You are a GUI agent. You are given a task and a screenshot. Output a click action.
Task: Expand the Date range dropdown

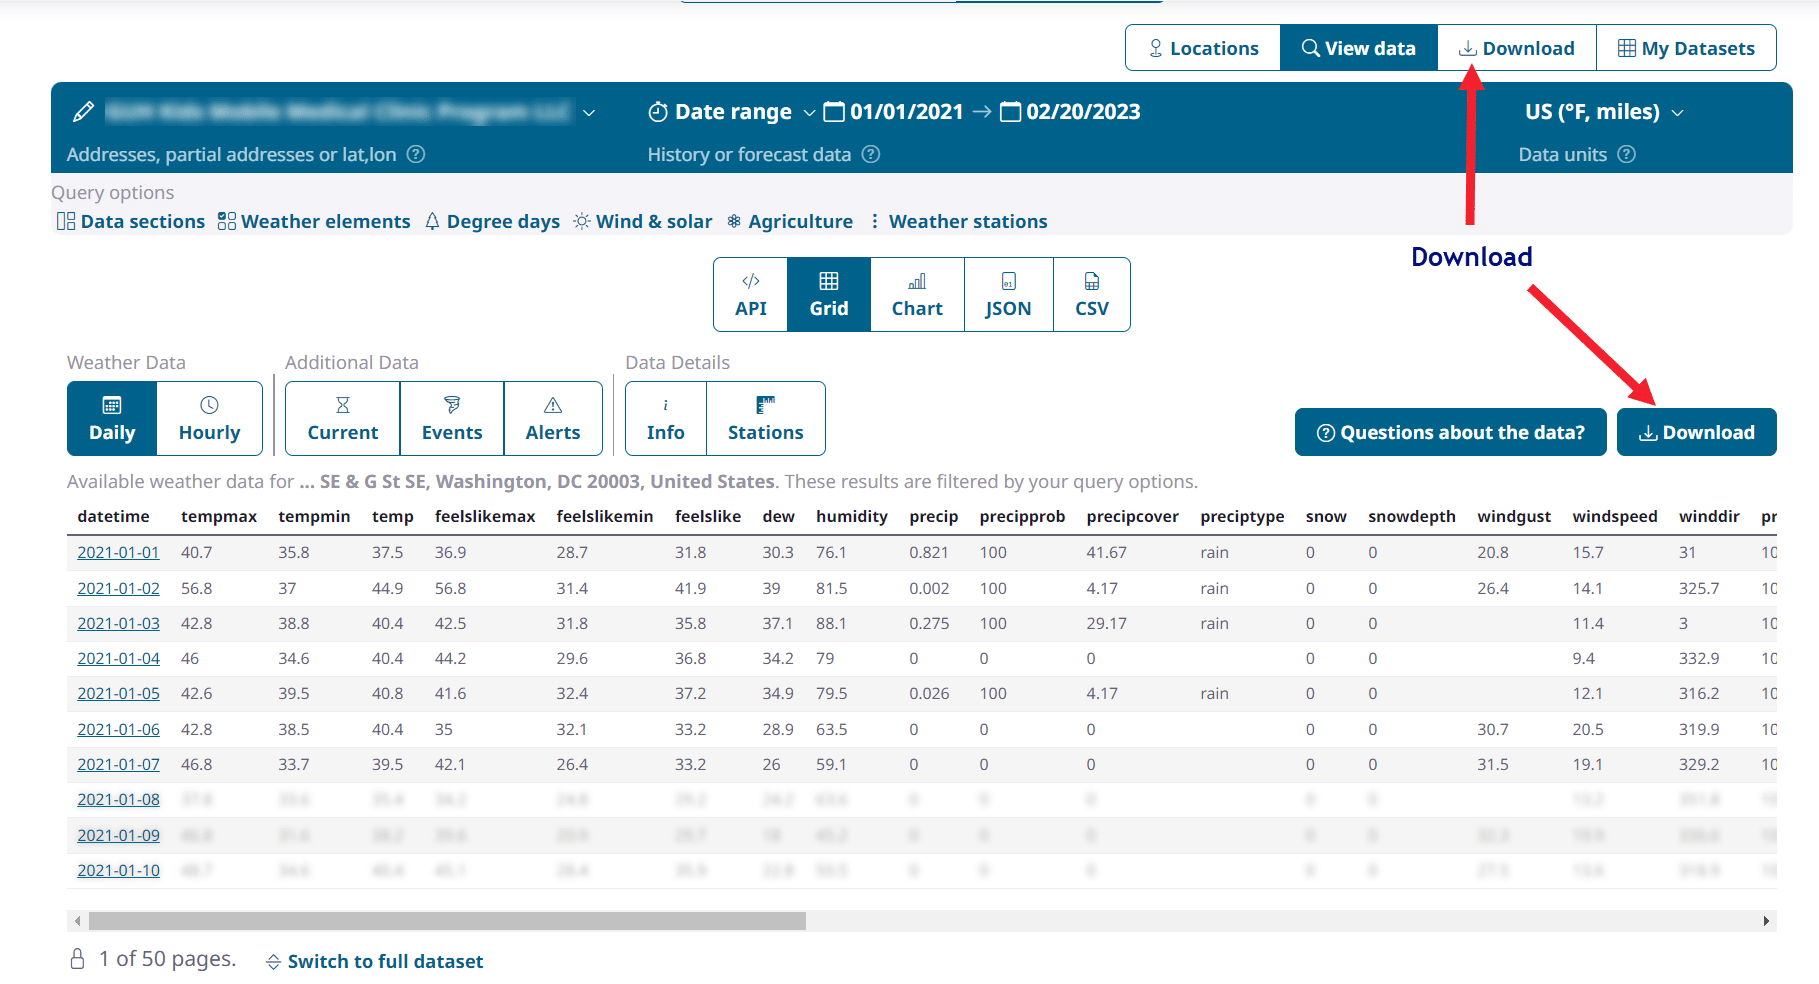point(810,112)
